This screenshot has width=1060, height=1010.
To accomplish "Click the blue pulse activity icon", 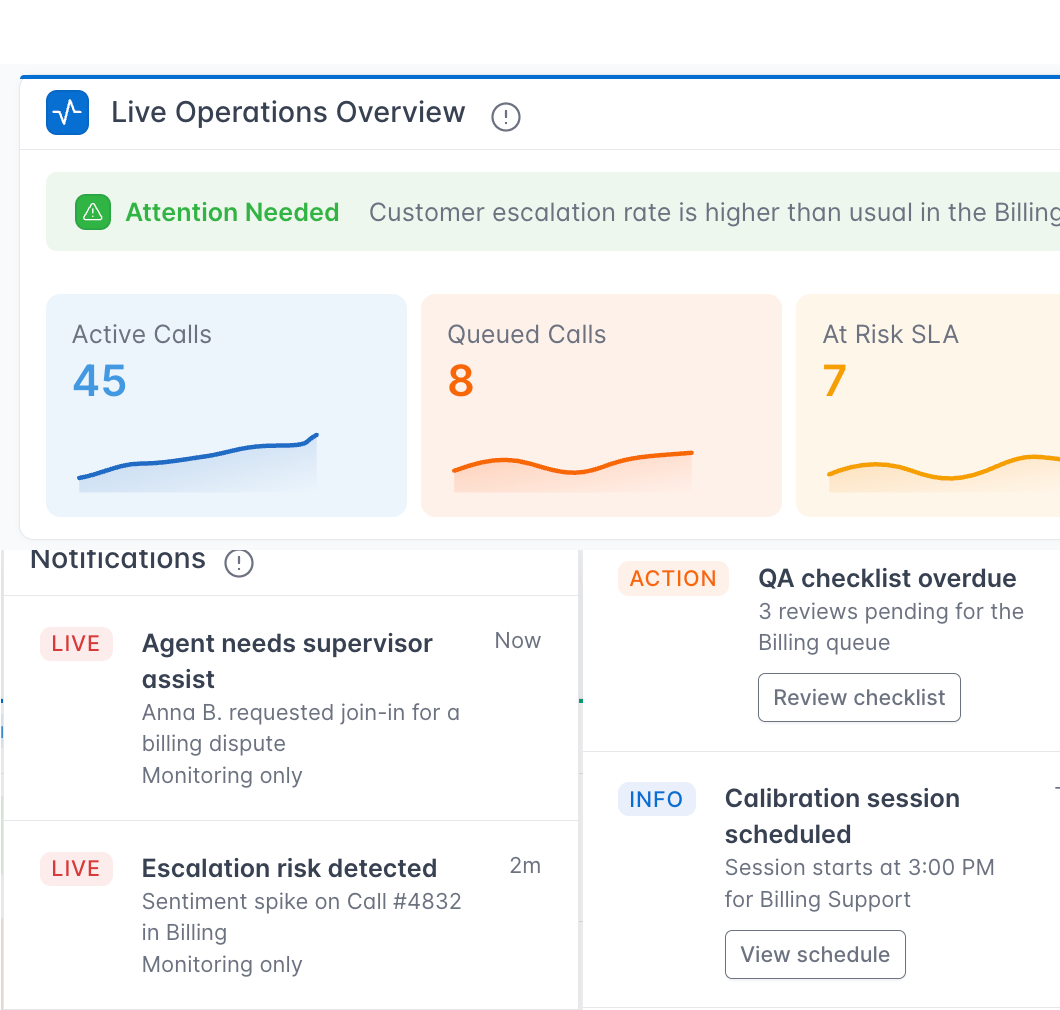I will (68, 112).
